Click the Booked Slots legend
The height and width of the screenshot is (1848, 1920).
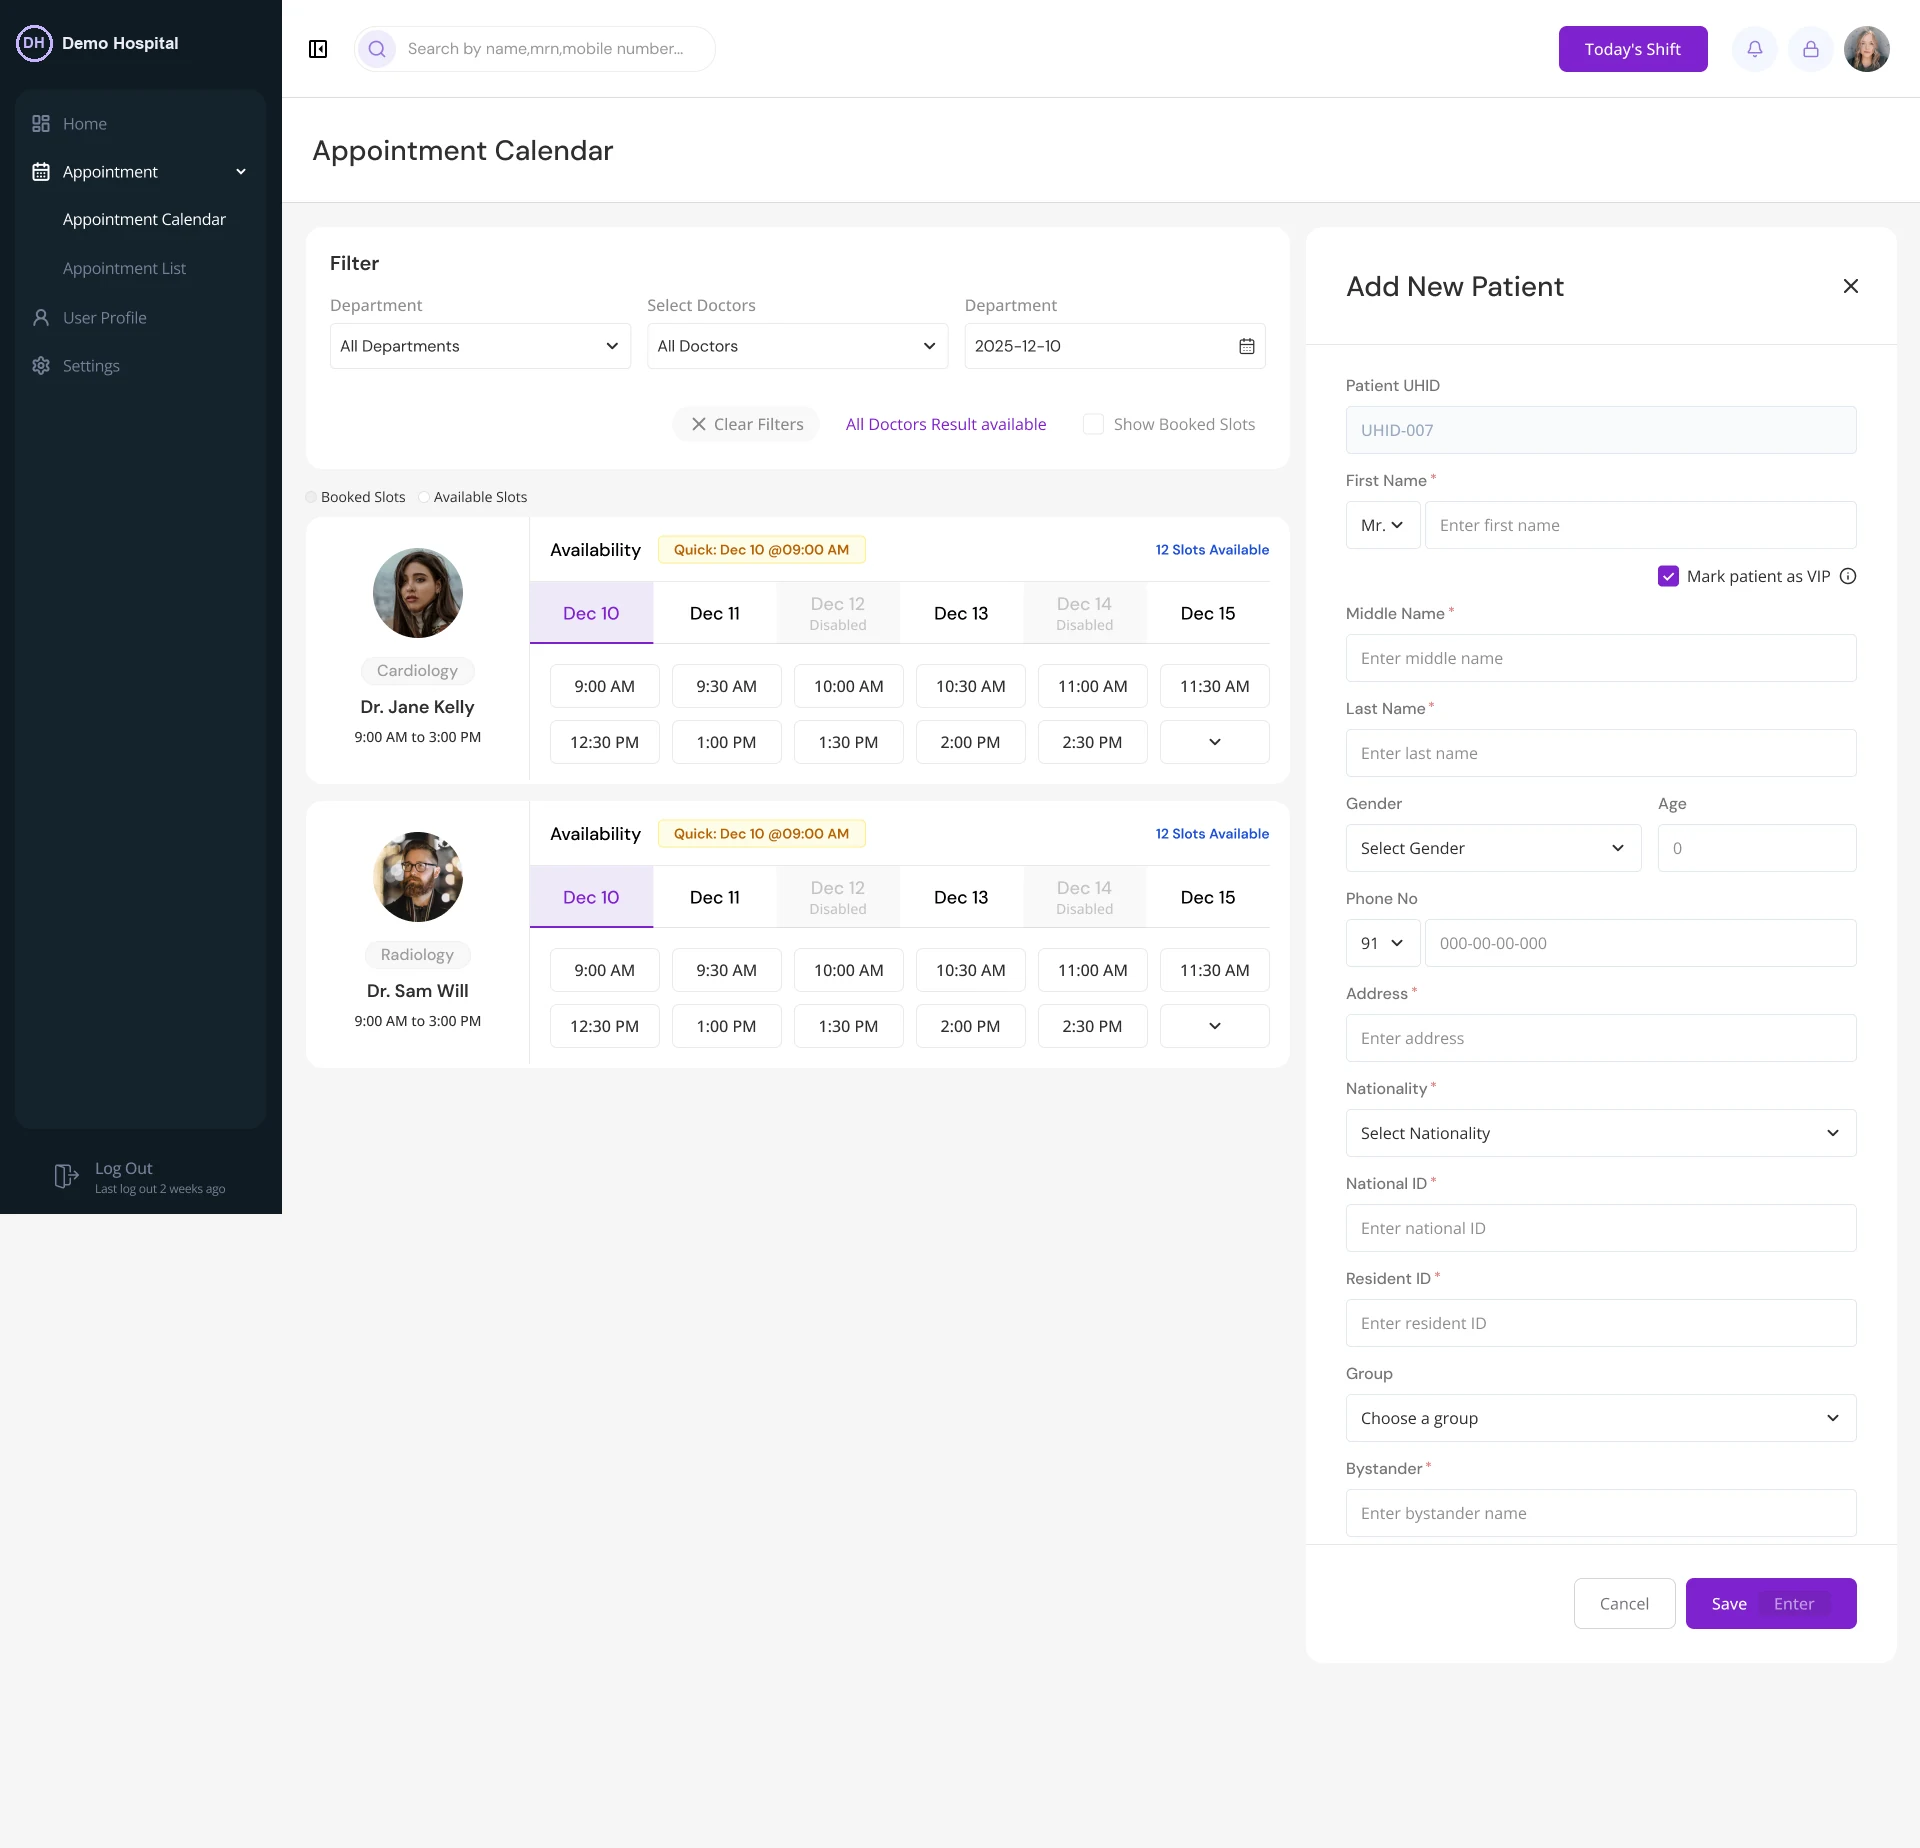[356, 497]
